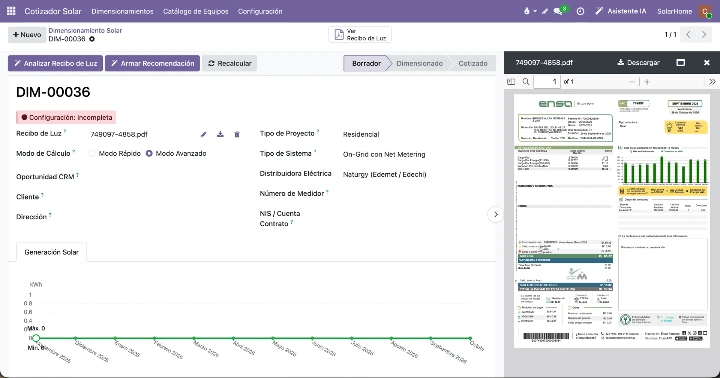Open the water drop debug icon menu
720x378 pixels.
529,11
